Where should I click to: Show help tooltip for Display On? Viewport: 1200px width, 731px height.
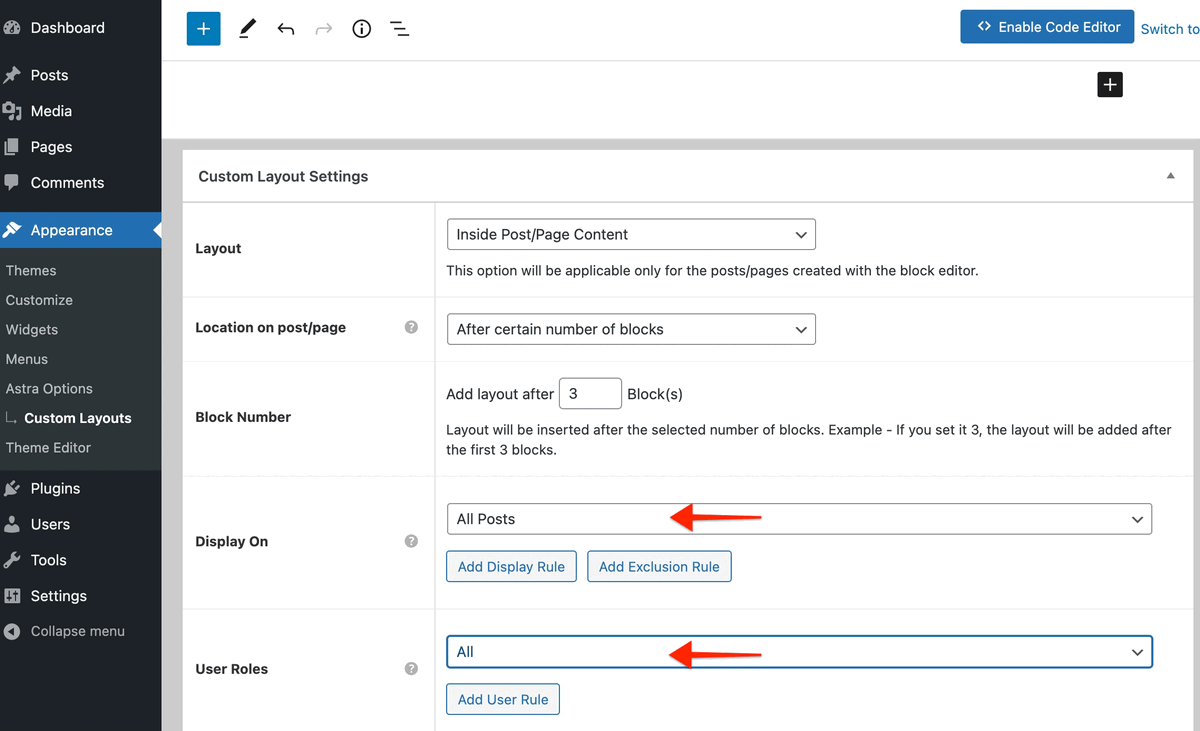pos(411,541)
